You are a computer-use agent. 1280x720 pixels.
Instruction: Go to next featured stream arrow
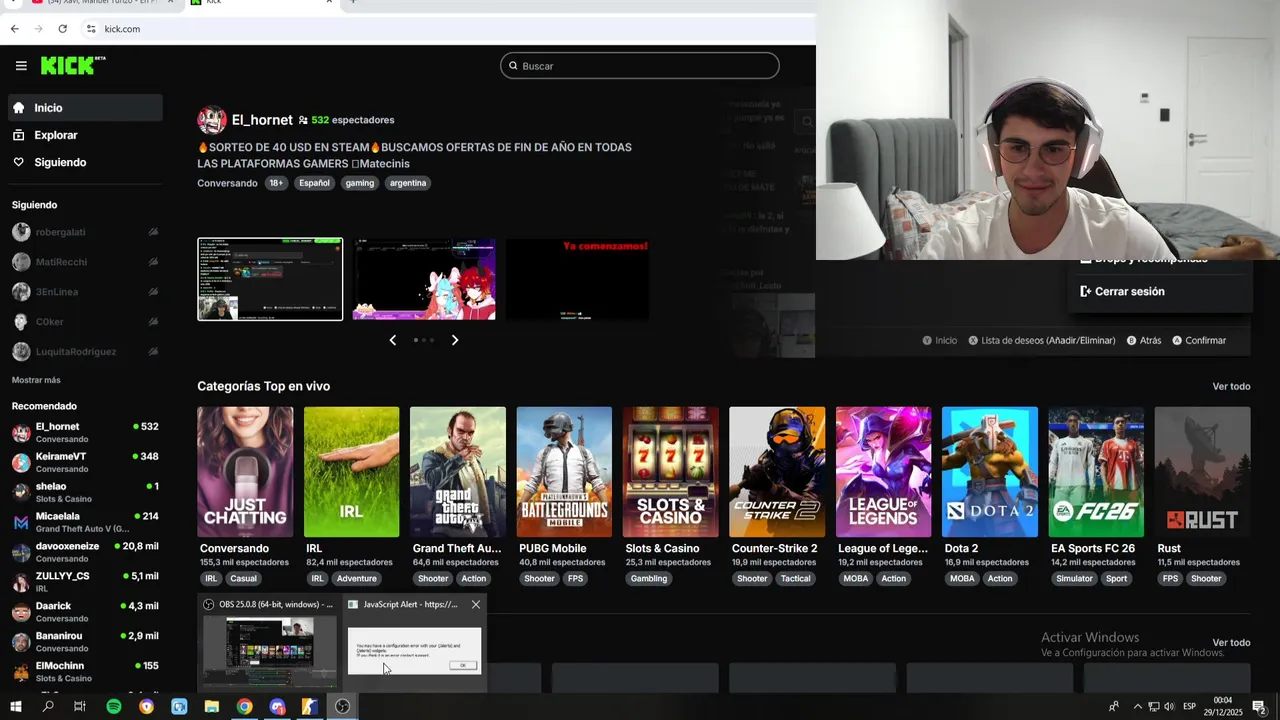tap(455, 340)
